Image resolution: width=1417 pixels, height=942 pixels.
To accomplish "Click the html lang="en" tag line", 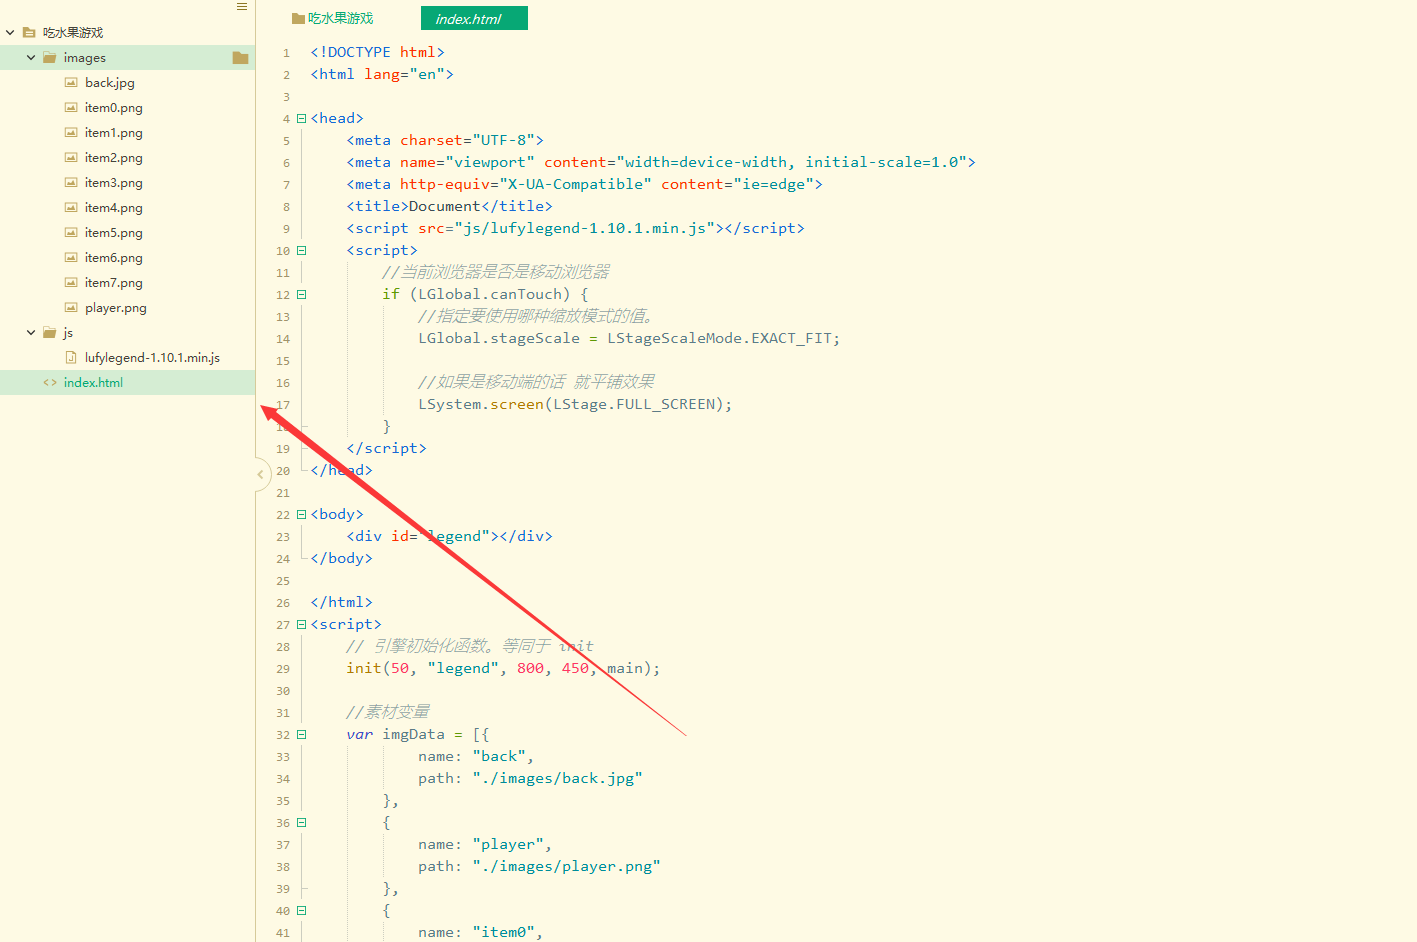I will tap(382, 74).
